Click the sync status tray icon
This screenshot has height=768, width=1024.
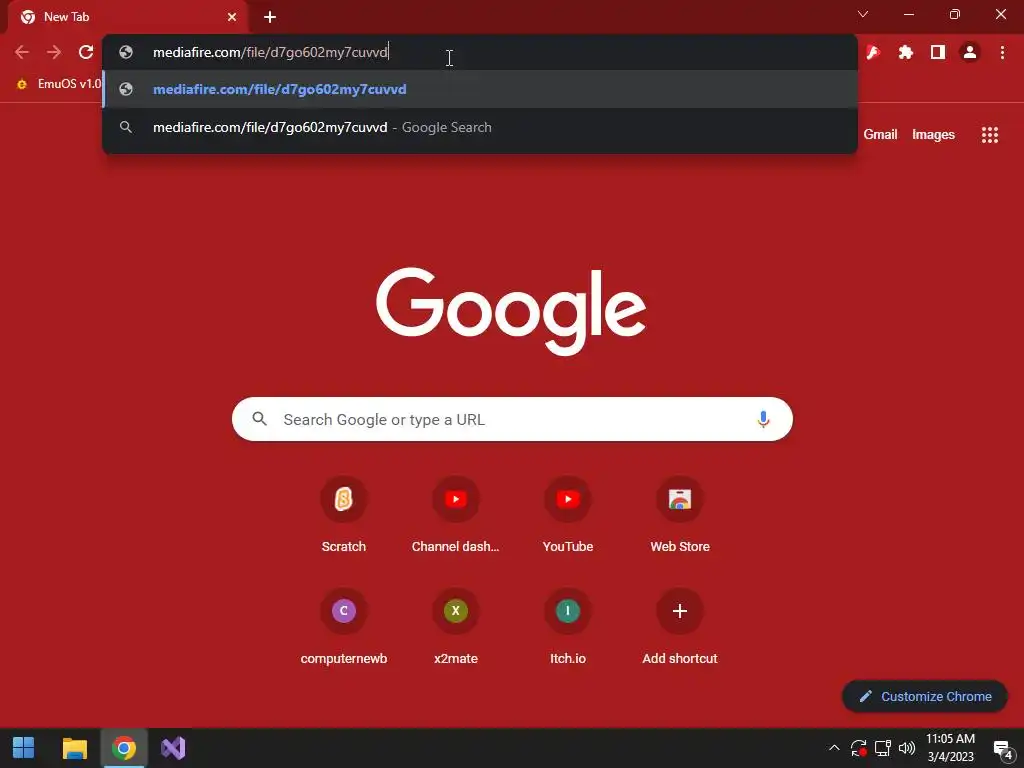click(x=858, y=748)
